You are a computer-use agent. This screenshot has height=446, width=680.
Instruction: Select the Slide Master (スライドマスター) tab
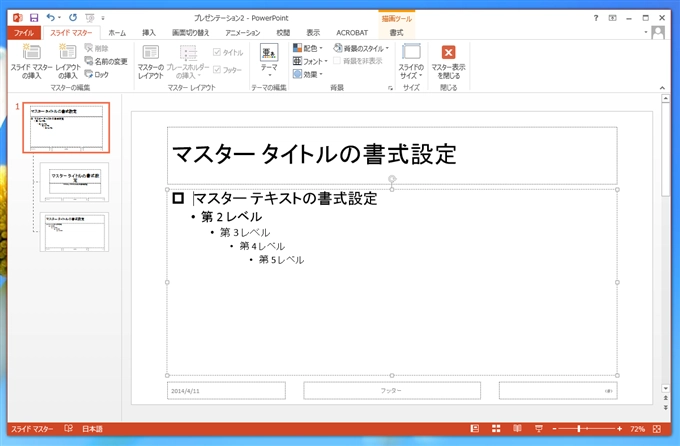coord(71,33)
